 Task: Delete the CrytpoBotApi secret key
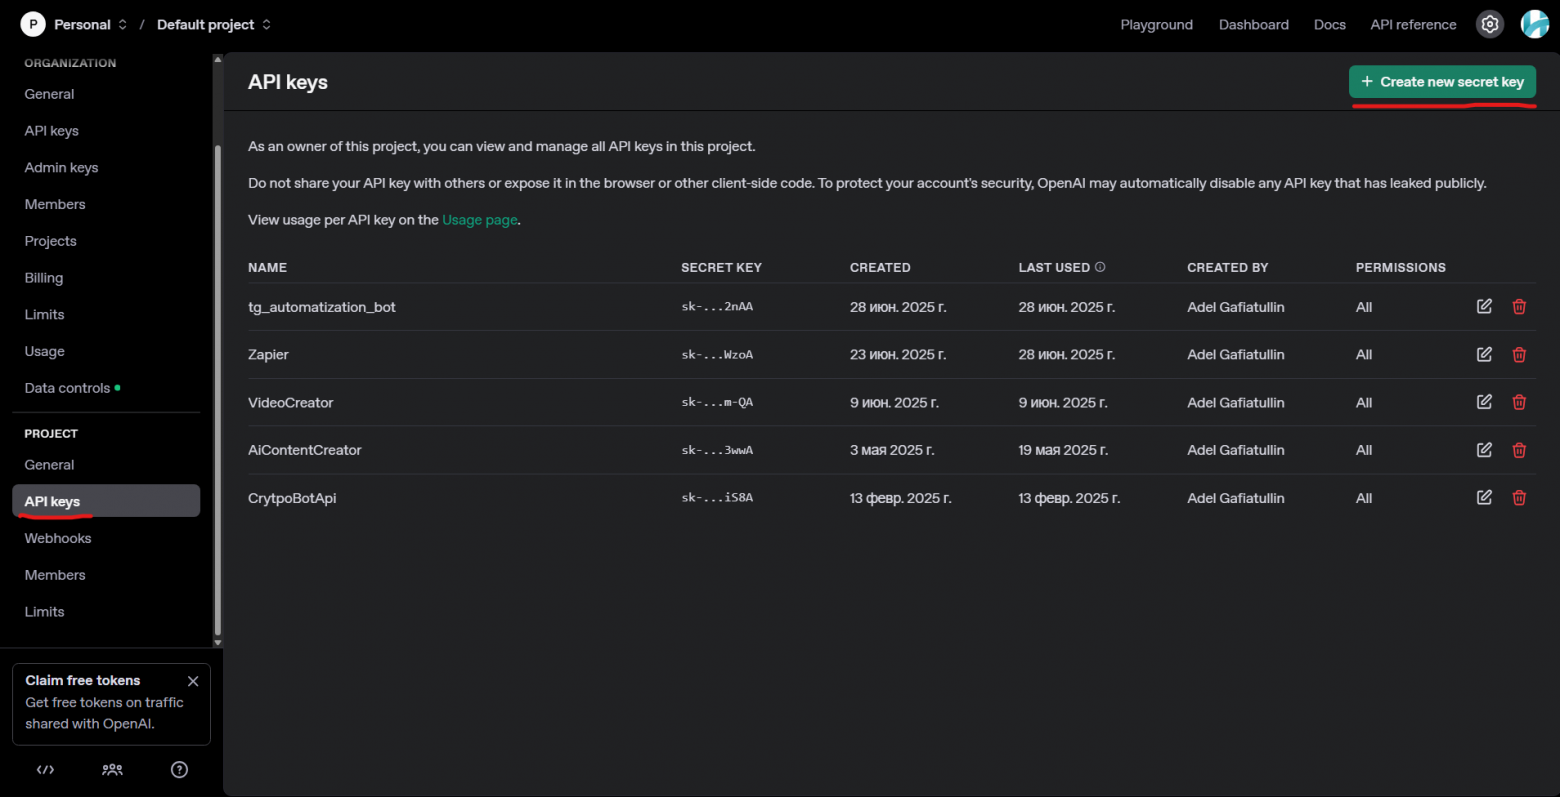click(1519, 497)
